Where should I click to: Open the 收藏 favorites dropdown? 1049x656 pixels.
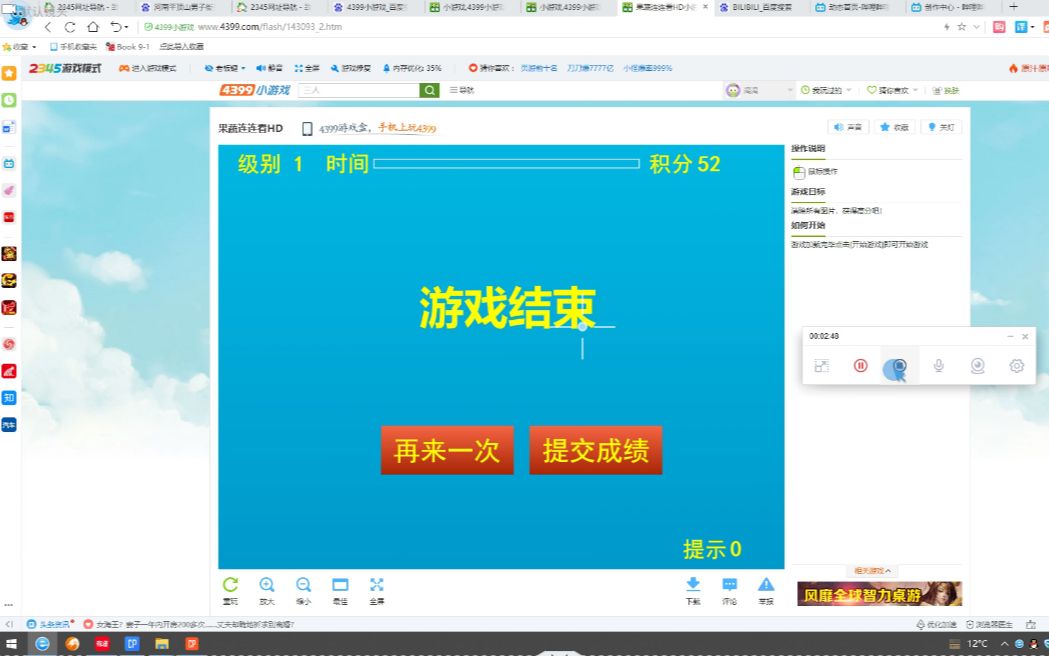pyautogui.click(x=22, y=45)
